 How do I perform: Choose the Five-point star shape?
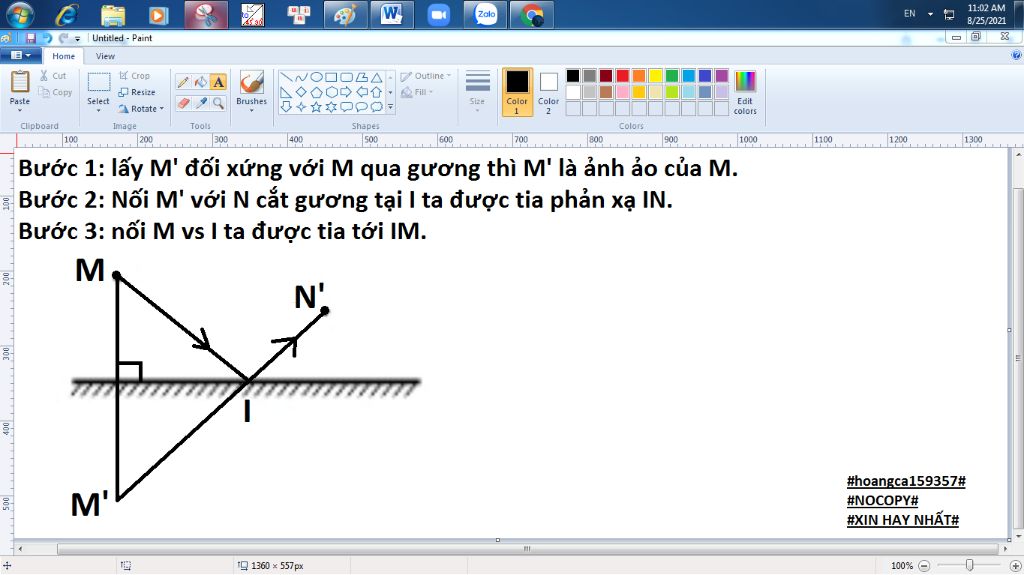[316, 107]
